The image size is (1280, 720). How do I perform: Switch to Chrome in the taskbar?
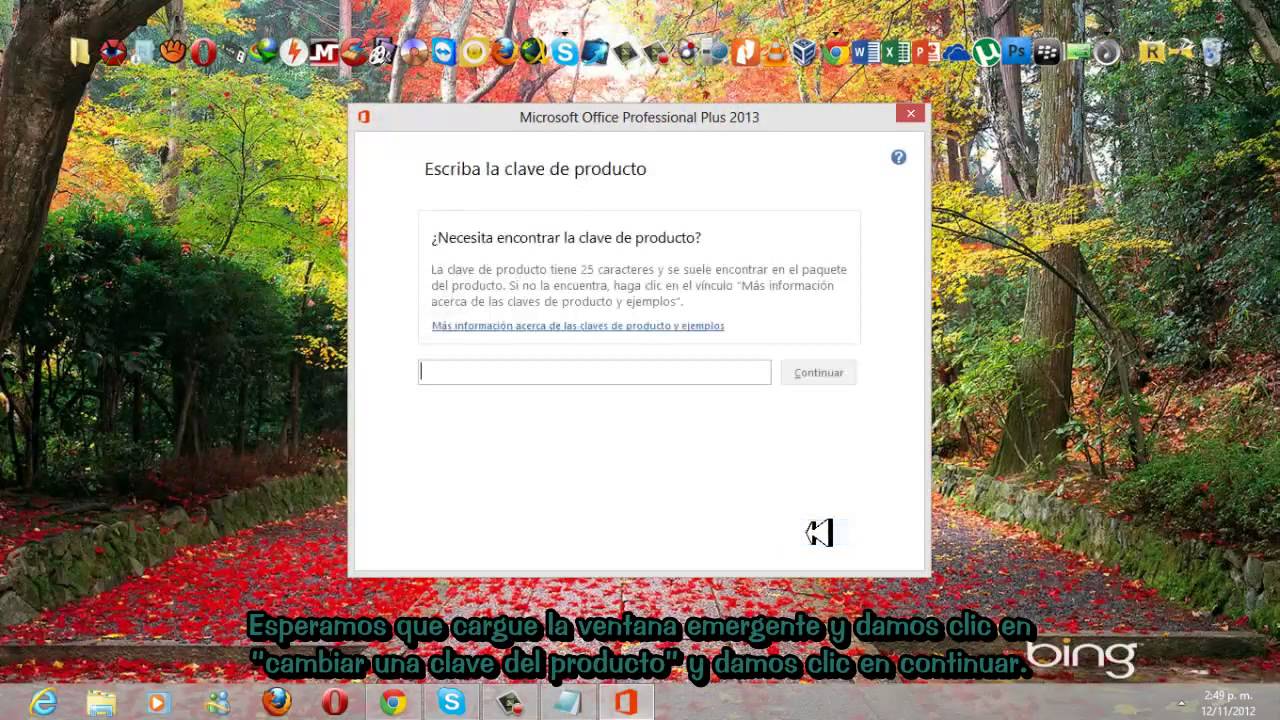click(x=393, y=702)
